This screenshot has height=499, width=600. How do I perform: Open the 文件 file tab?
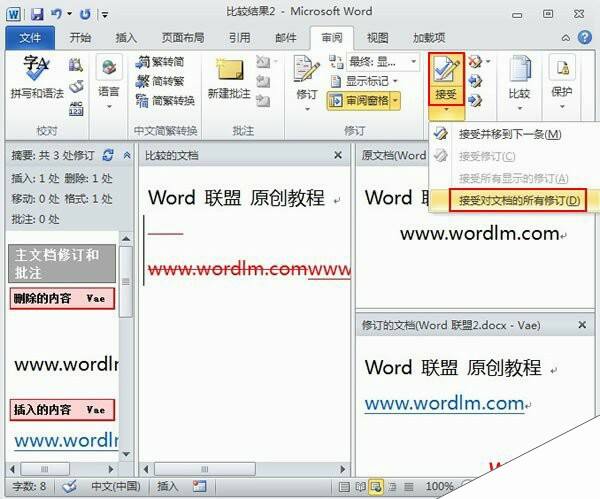[x=30, y=38]
